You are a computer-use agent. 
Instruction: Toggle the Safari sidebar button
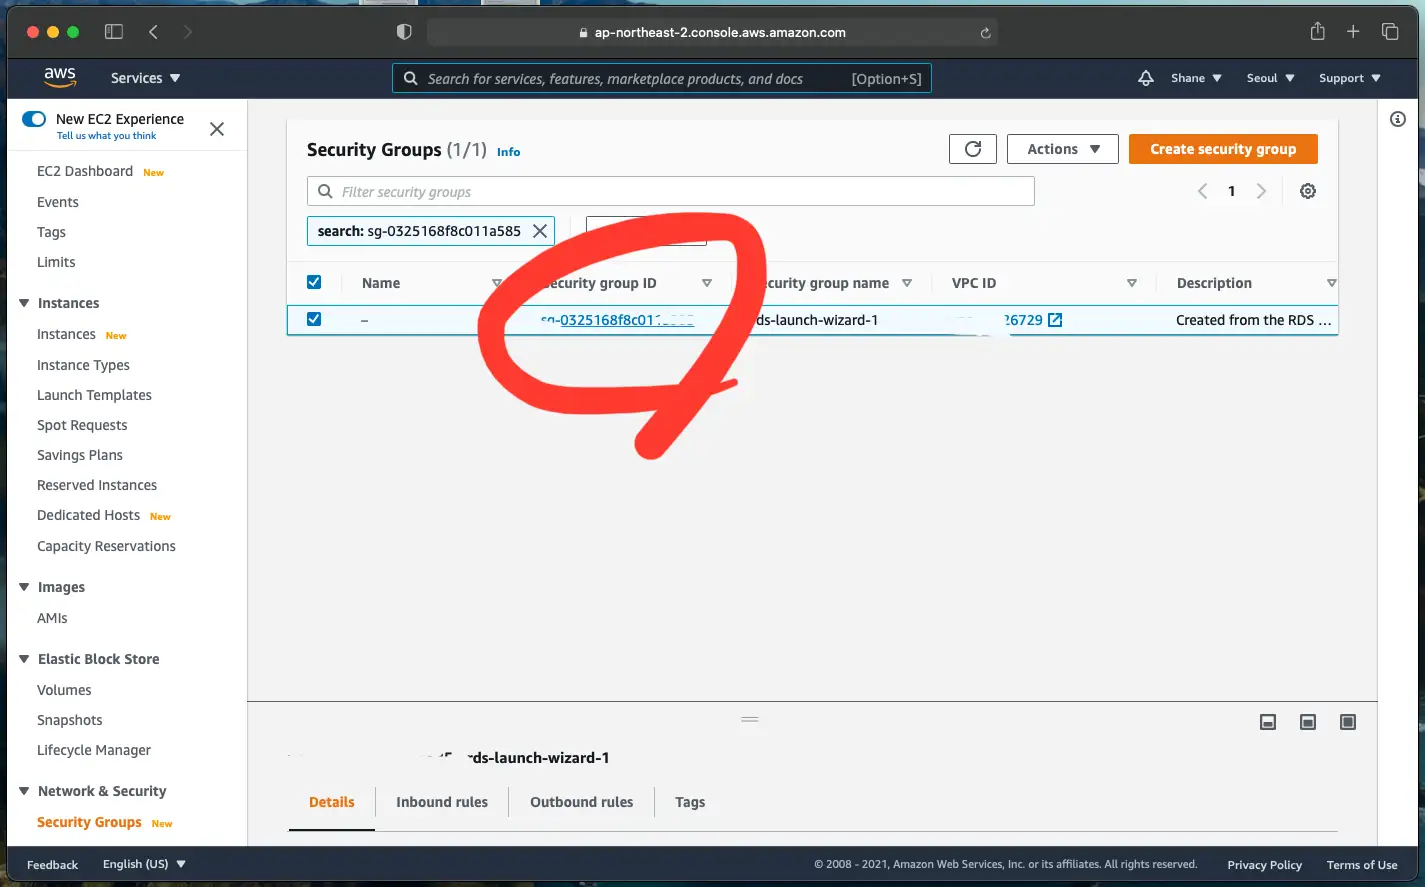coord(114,32)
